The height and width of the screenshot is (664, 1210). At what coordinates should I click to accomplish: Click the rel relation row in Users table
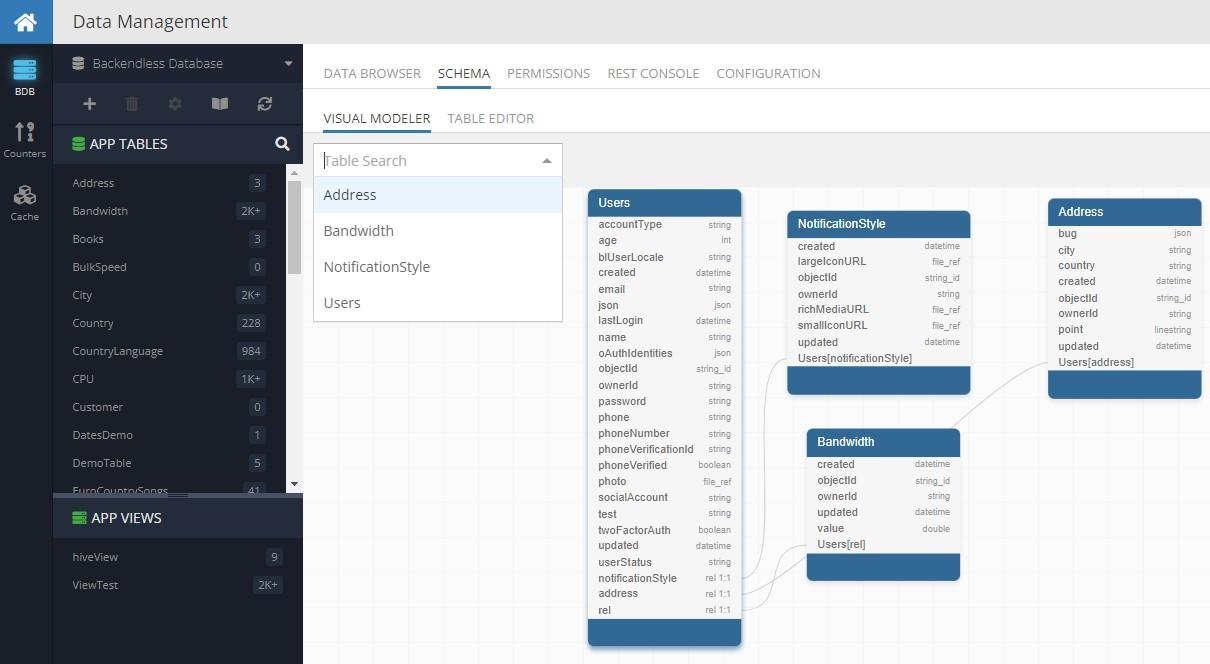tap(664, 610)
